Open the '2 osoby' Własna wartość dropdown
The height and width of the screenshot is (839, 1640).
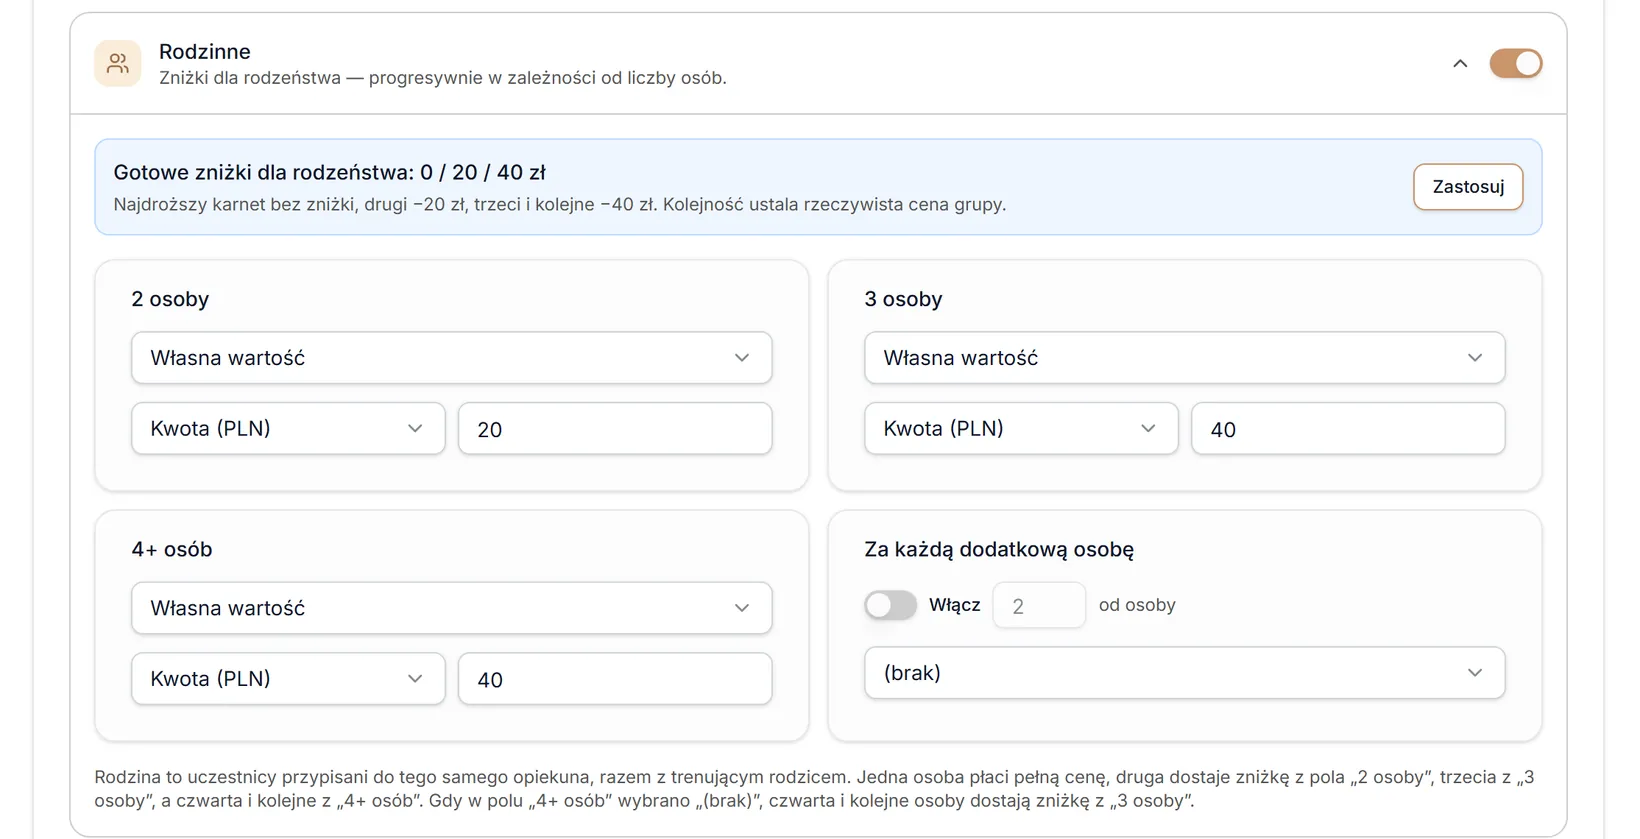(451, 358)
